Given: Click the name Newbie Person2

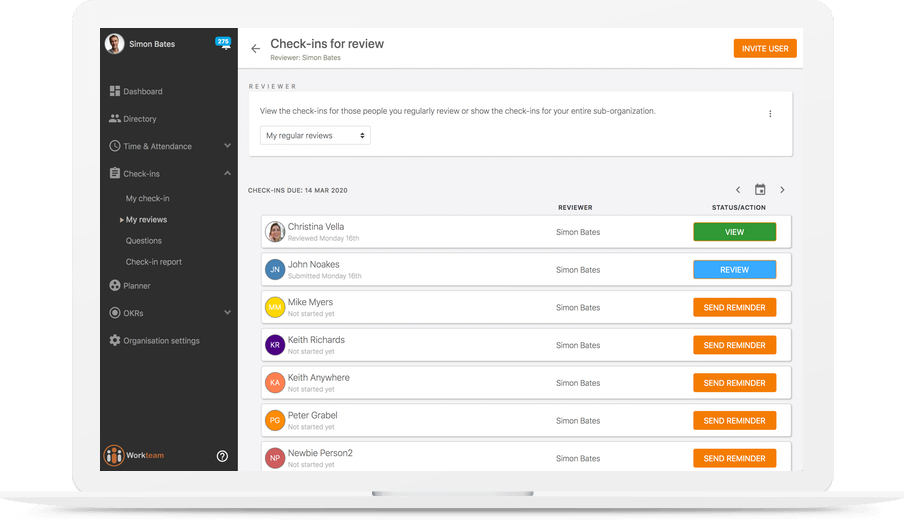Looking at the screenshot, I should click(320, 453).
